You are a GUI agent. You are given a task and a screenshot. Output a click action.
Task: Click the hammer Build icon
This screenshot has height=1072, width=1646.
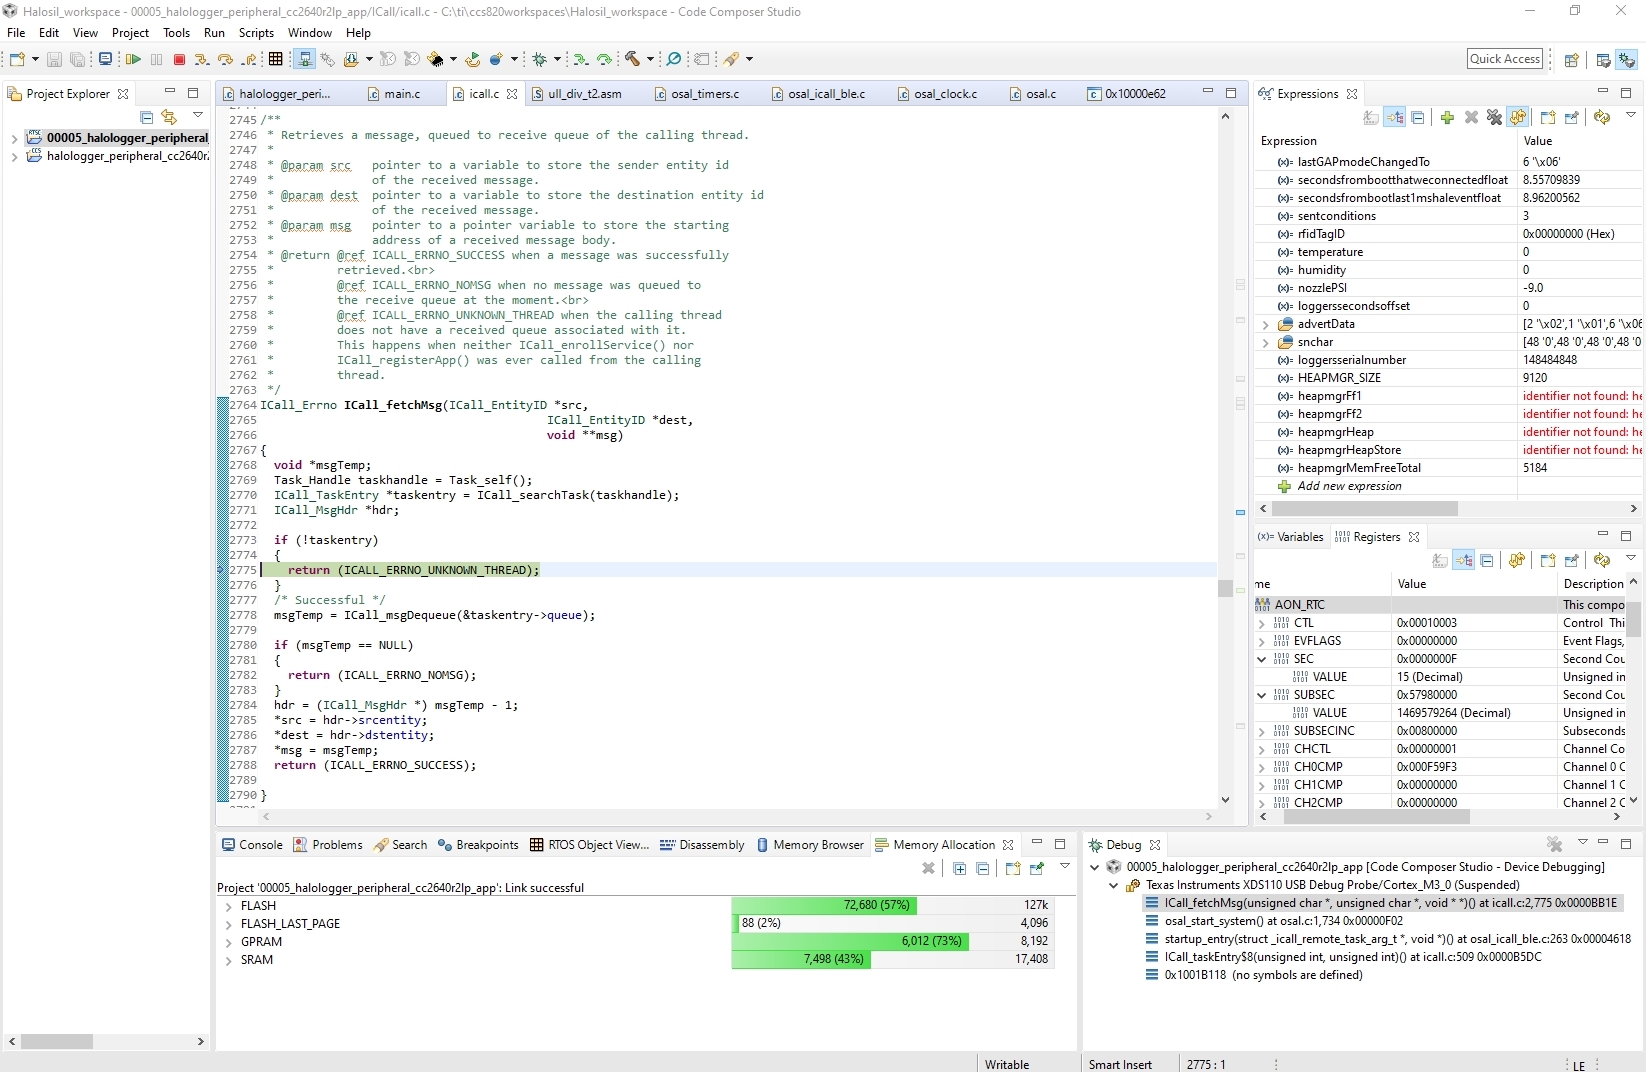632,60
